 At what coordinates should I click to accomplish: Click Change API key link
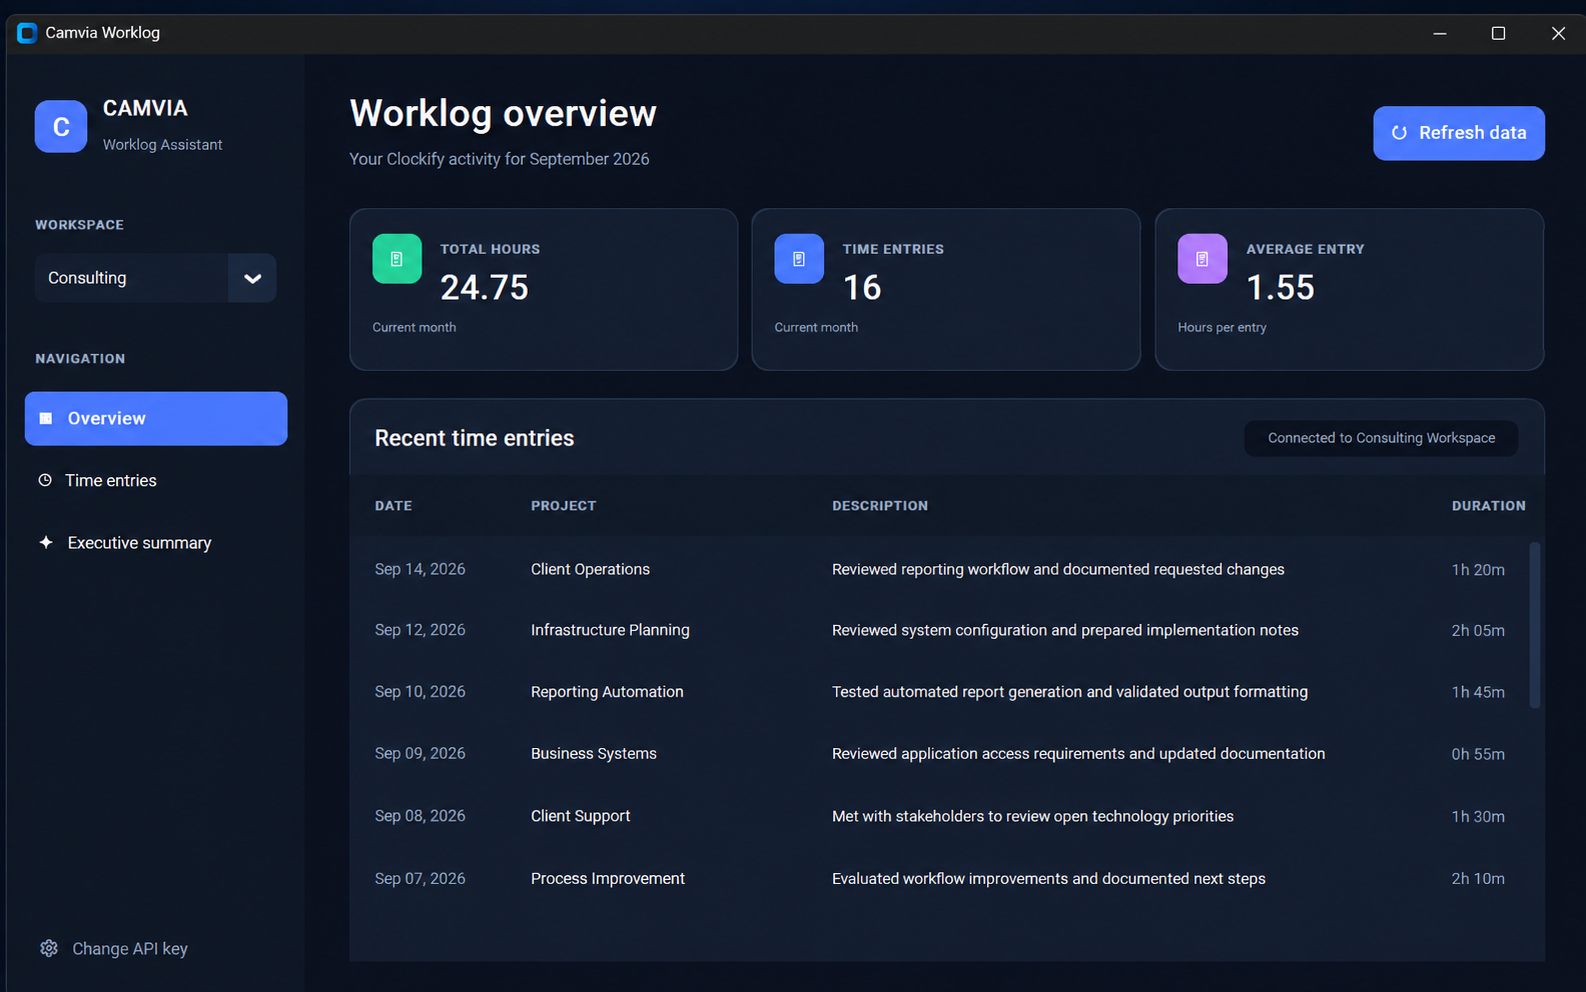pyautogui.click(x=114, y=948)
